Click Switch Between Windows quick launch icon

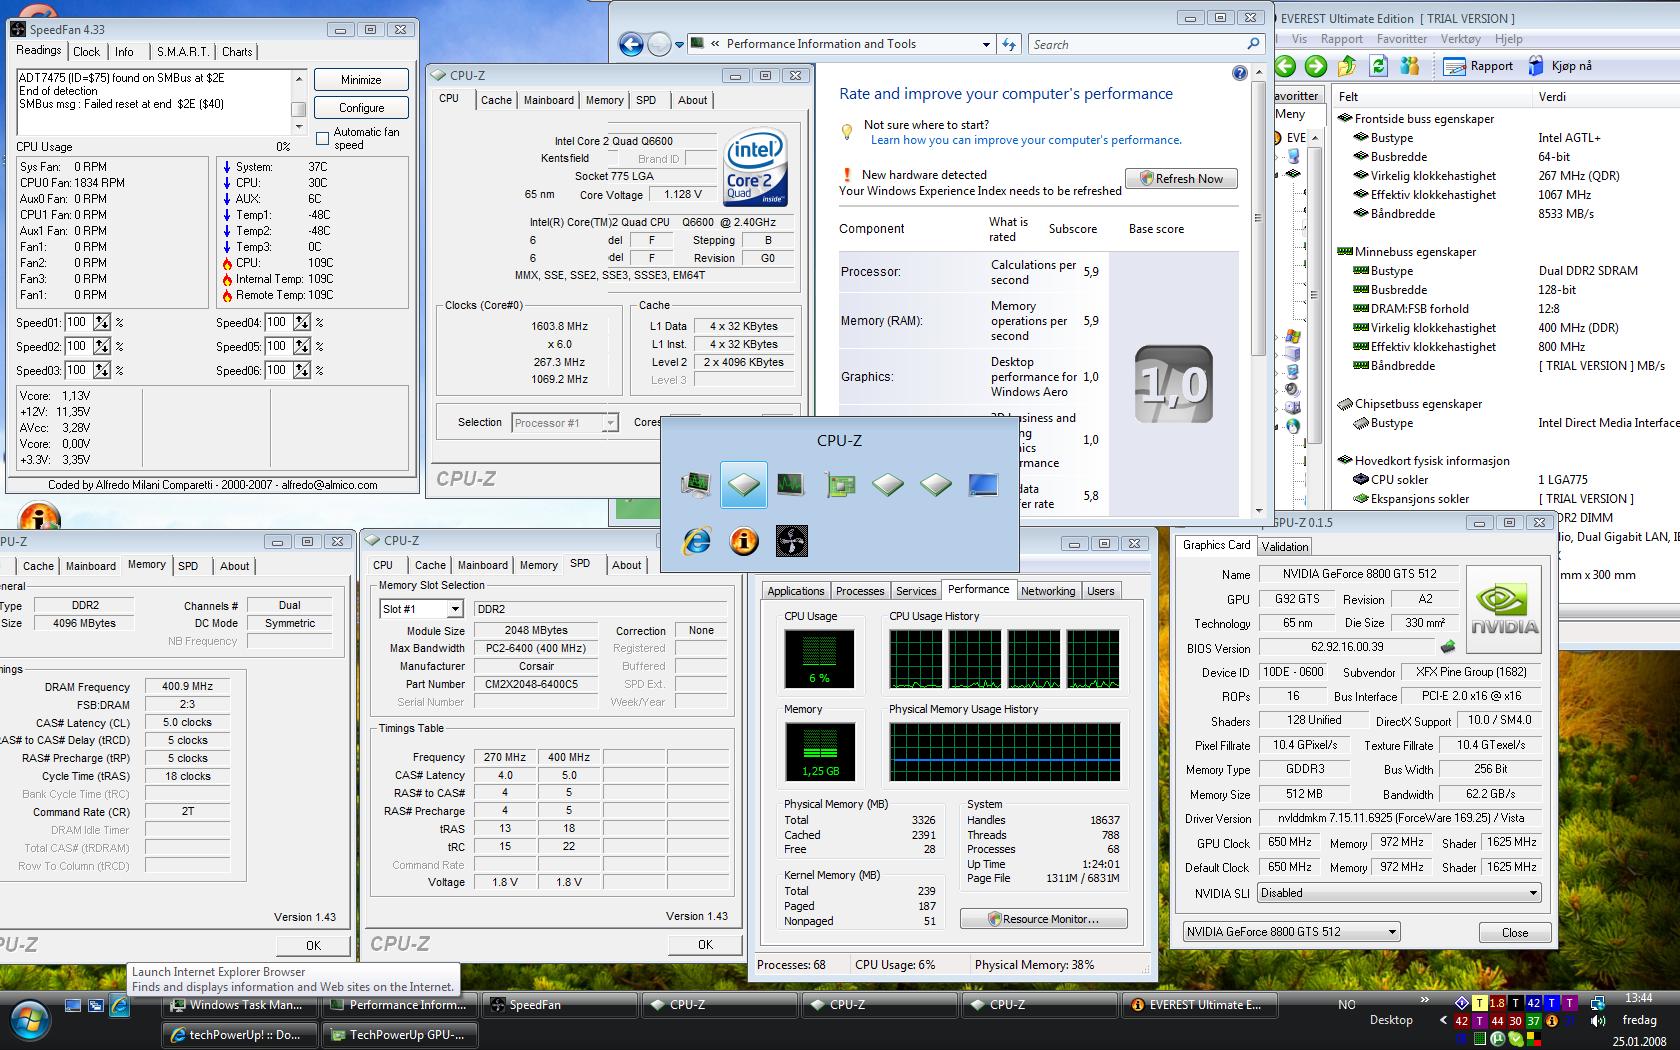coord(96,1005)
